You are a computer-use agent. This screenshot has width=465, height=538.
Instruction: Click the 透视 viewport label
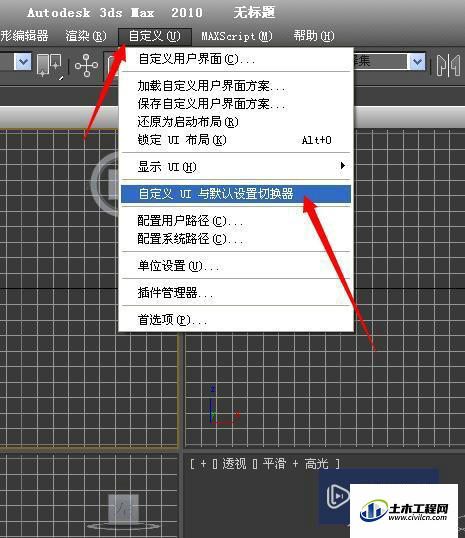click(234, 464)
